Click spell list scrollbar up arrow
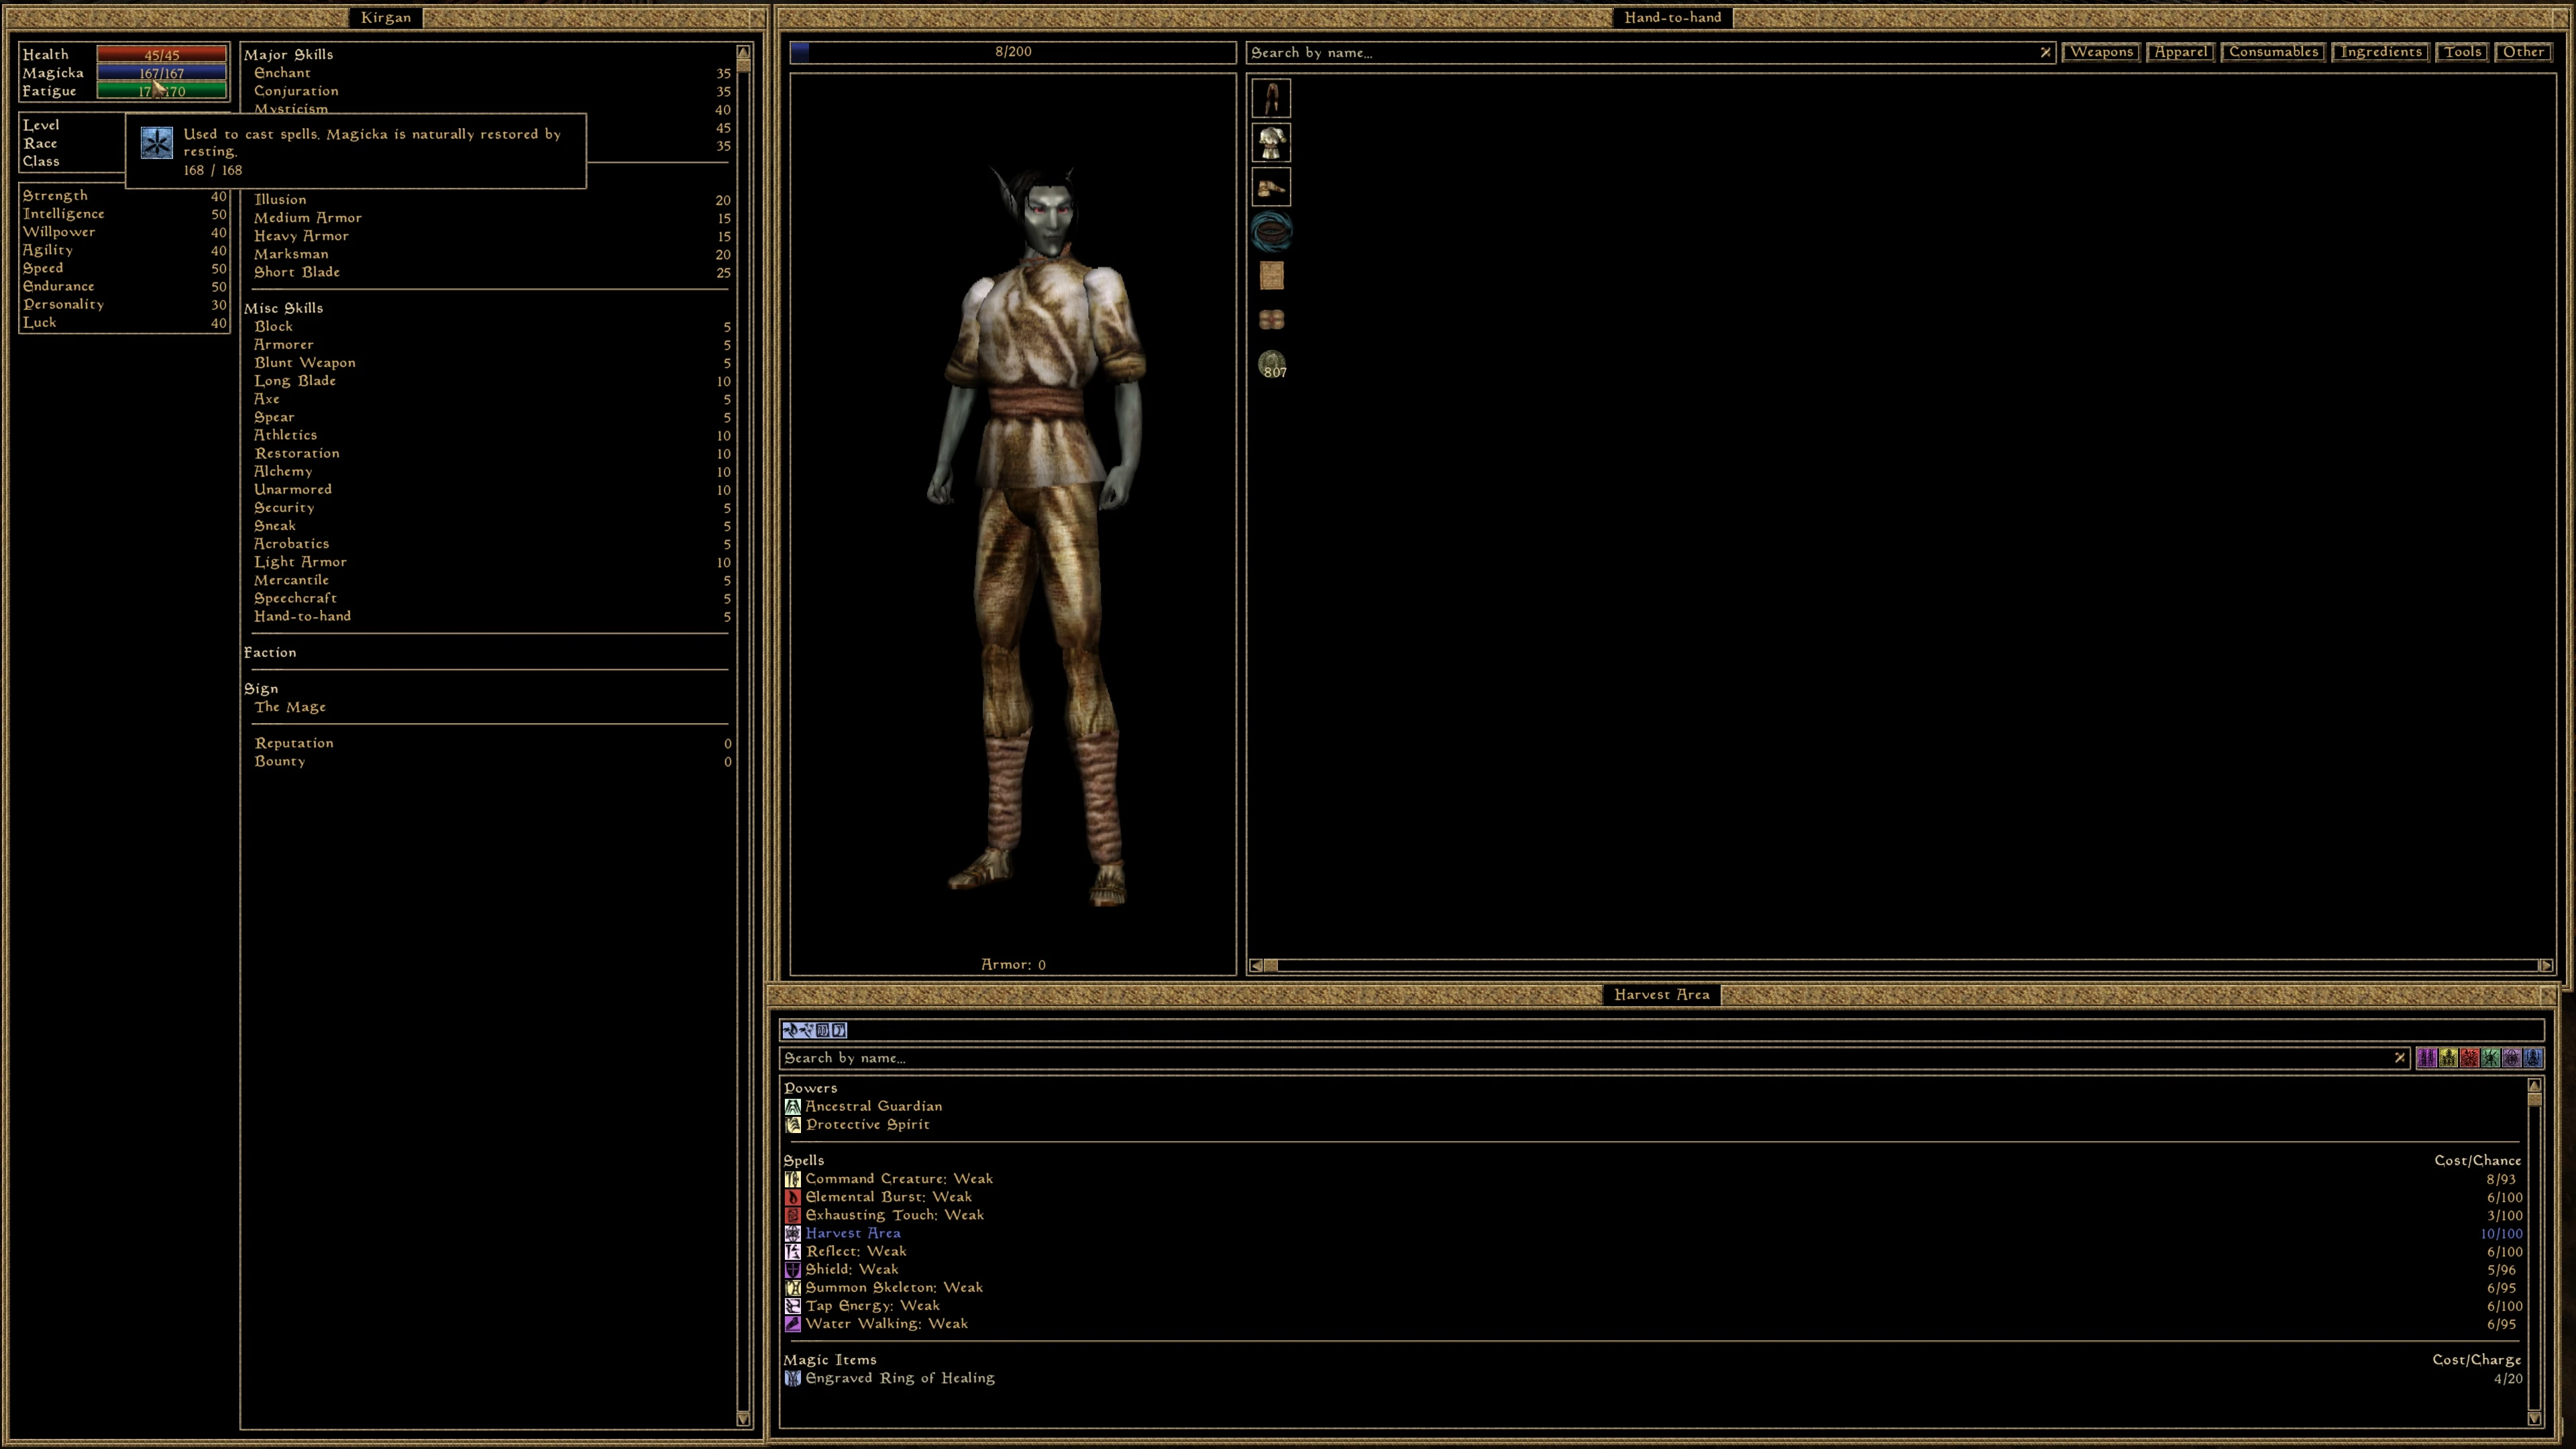Screen dimensions: 2576x1449 2534,1086
